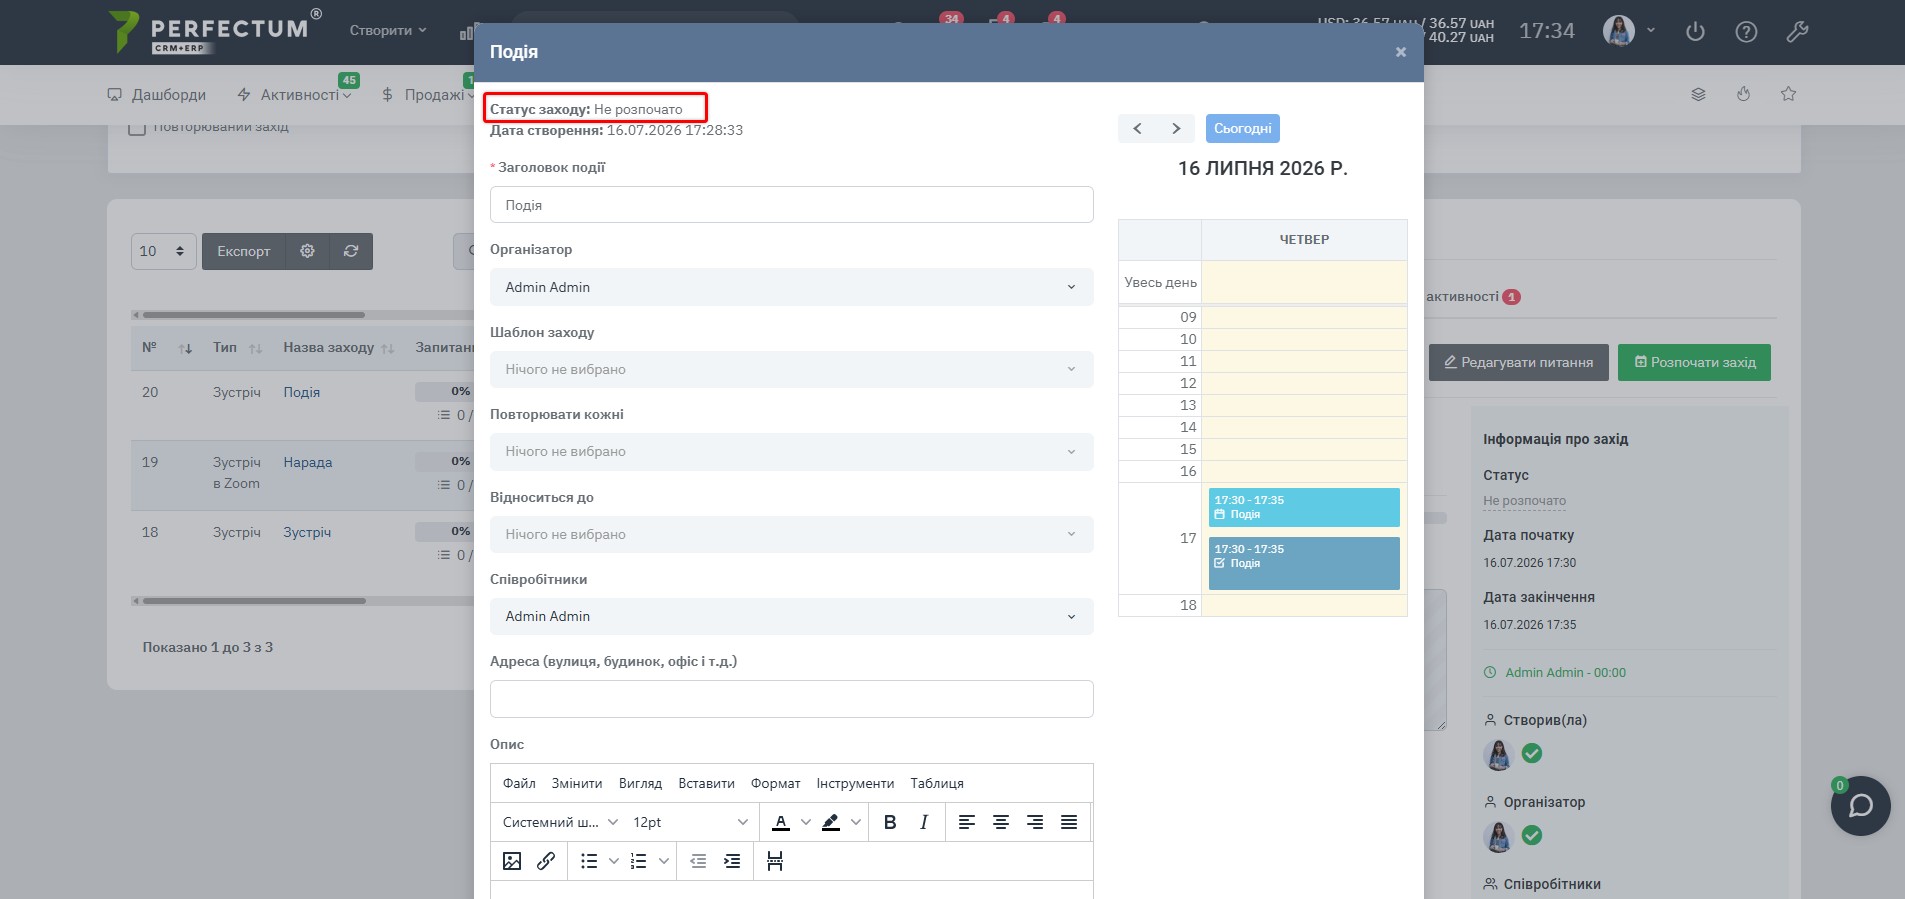Image resolution: width=1905 pixels, height=899 pixels.
Task: Open the bullet list style dropdown
Action: [x=614, y=861]
